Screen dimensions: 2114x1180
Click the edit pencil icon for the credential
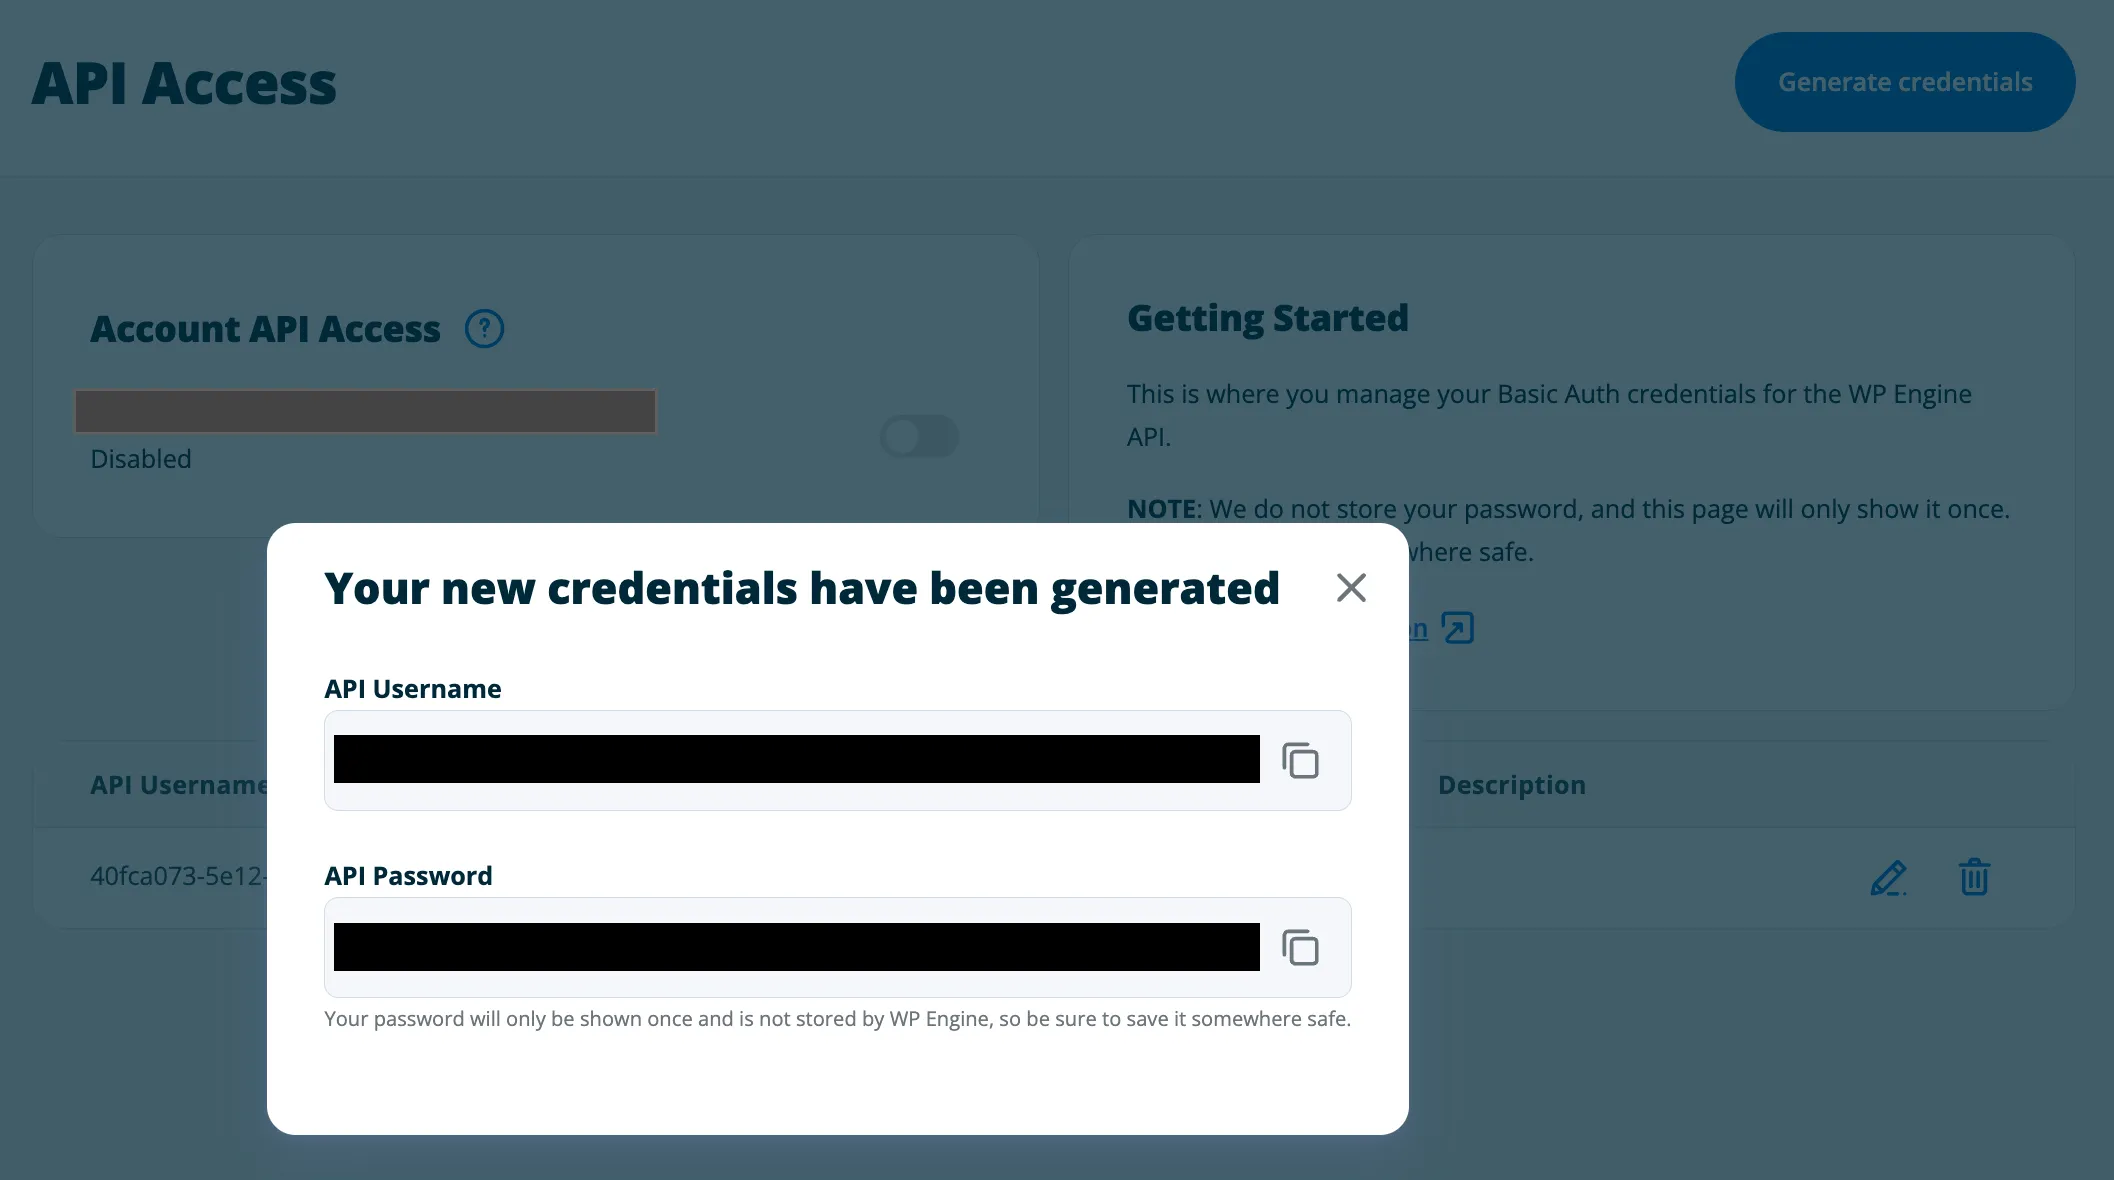[x=1888, y=877]
